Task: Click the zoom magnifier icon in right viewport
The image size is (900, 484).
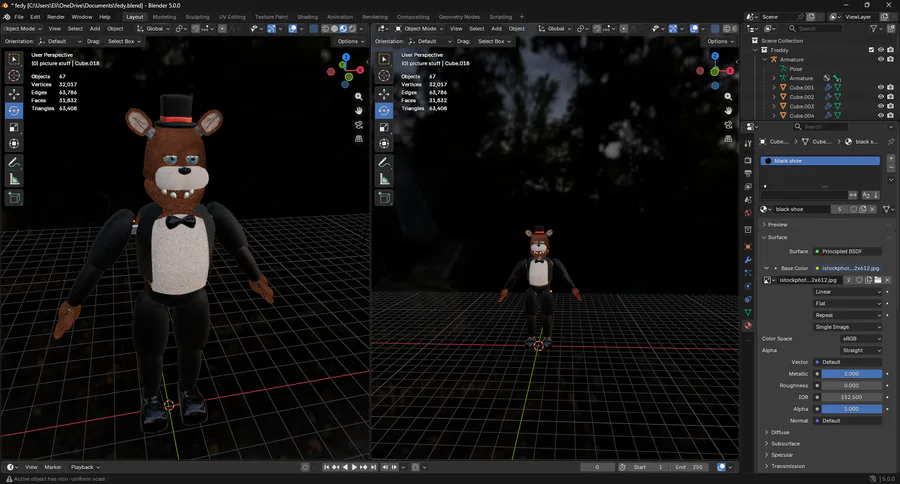Action: [x=728, y=96]
